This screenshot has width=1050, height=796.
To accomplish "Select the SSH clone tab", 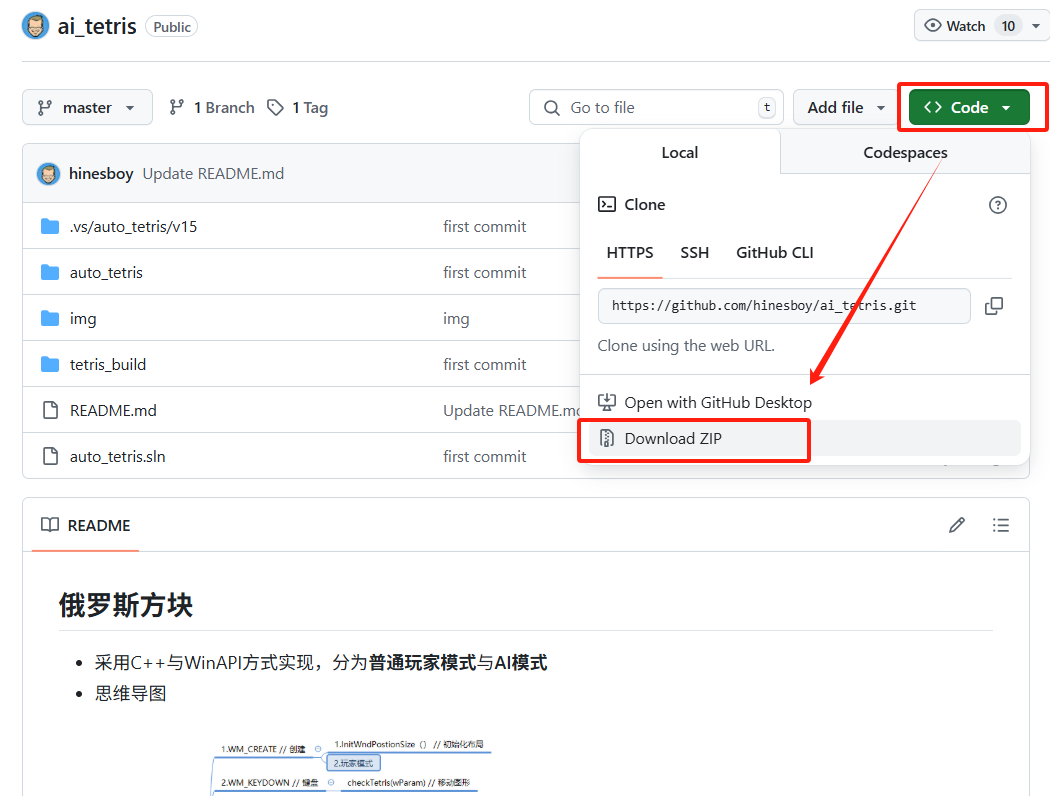I will 694,252.
